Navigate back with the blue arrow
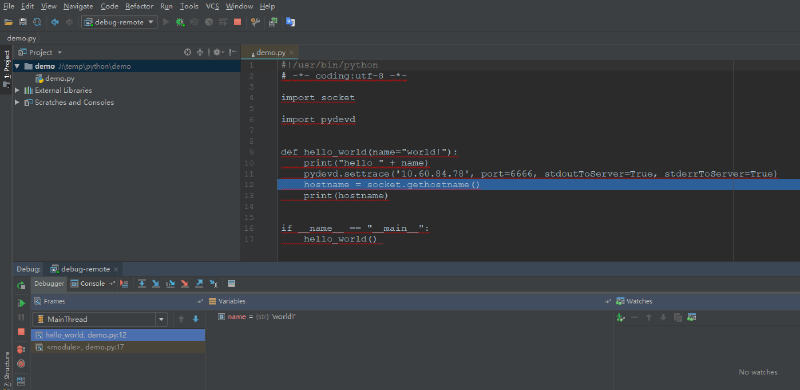The height and width of the screenshot is (390, 800). coord(55,22)
